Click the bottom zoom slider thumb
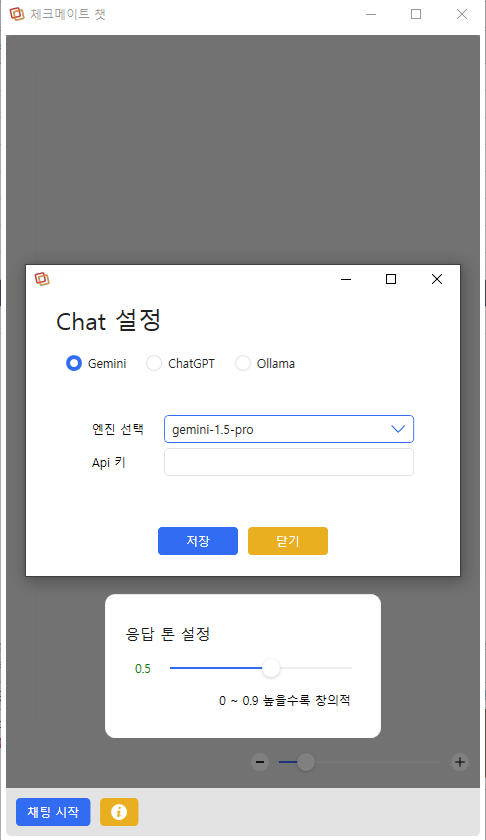Image resolution: width=486 pixels, height=840 pixels. point(306,762)
